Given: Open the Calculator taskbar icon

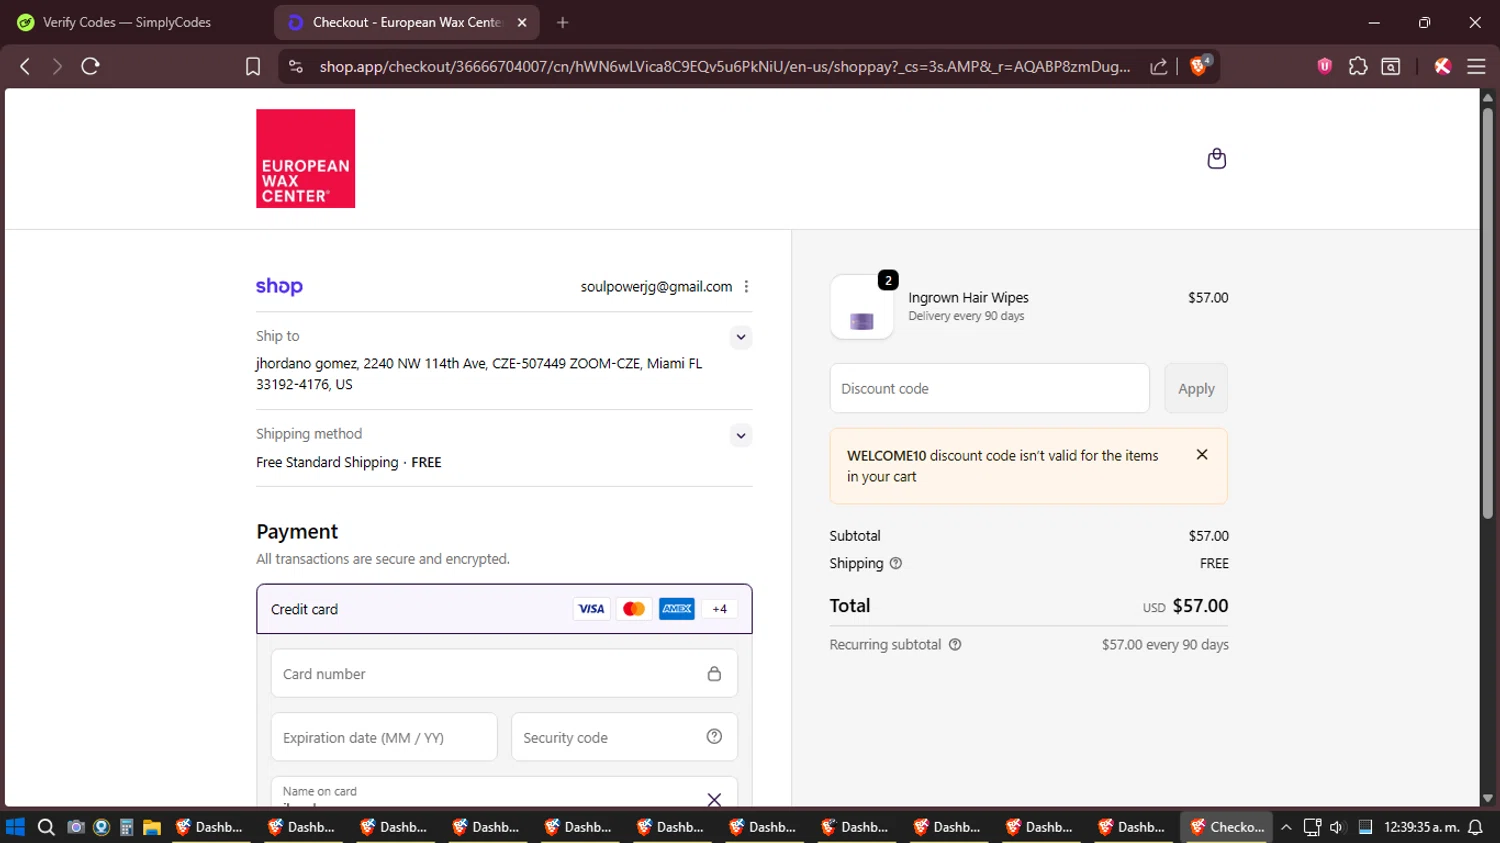Looking at the screenshot, I should point(127,827).
